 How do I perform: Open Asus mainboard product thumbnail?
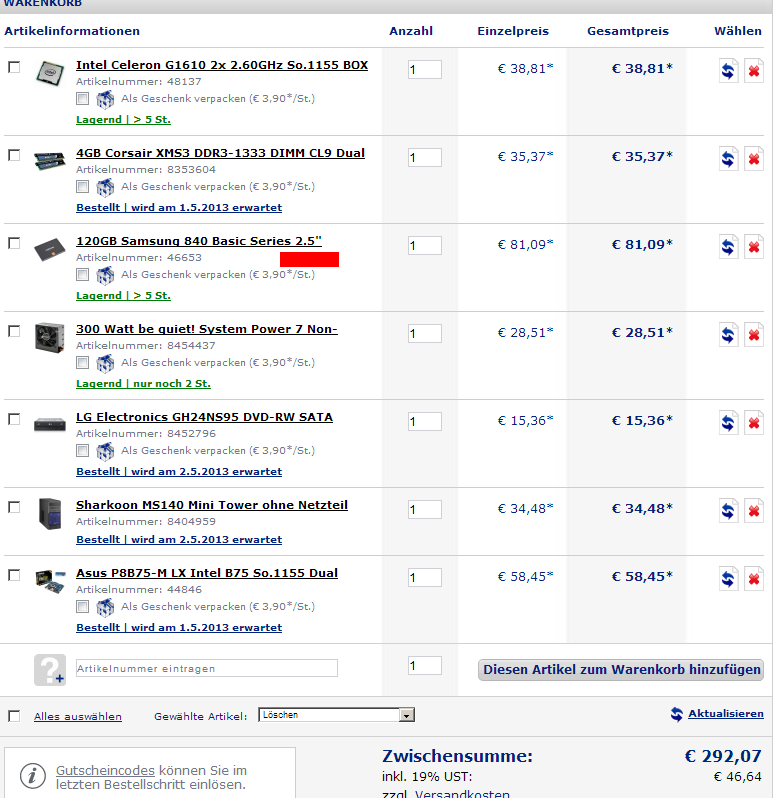[50, 581]
